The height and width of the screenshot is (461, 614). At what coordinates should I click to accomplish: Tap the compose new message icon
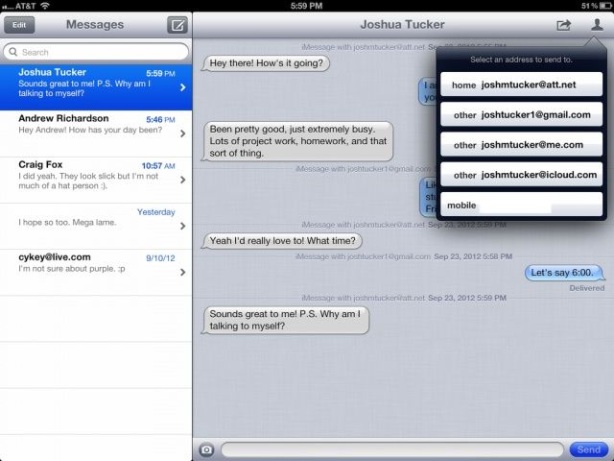(x=177, y=25)
